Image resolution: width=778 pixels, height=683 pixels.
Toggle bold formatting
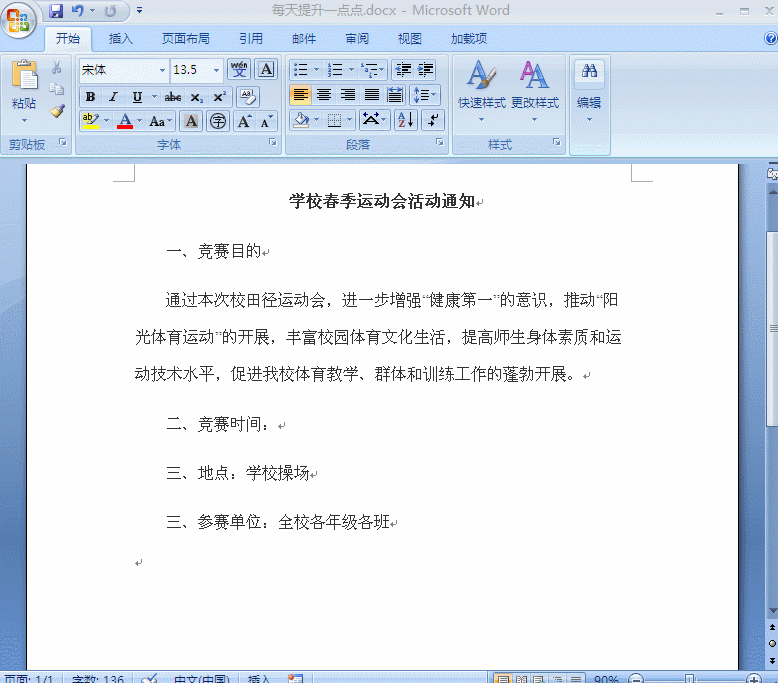[90, 97]
